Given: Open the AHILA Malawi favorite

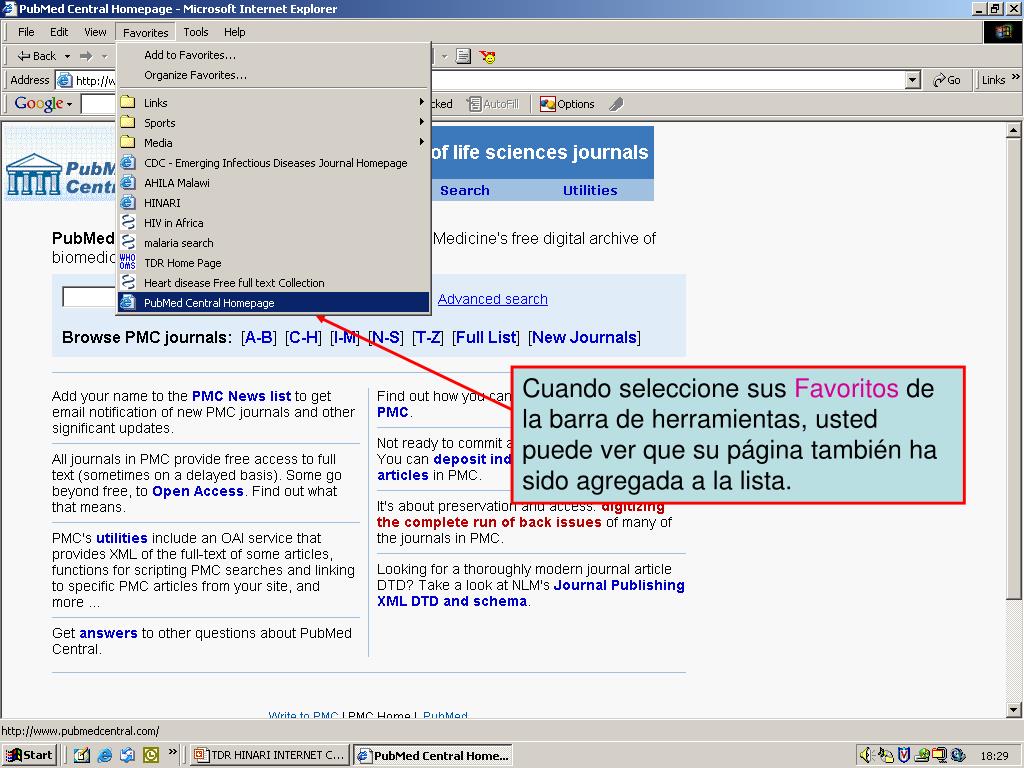Looking at the screenshot, I should pyautogui.click(x=274, y=183).
